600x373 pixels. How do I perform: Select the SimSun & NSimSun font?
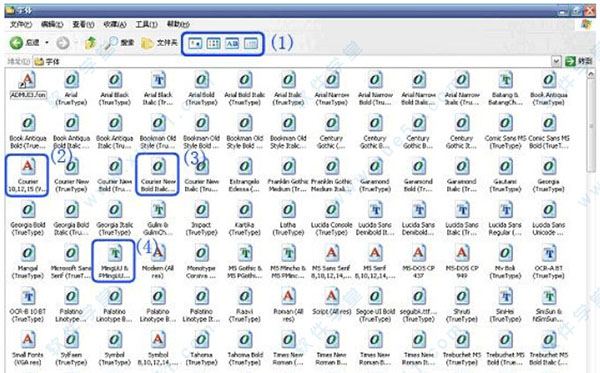(x=549, y=305)
